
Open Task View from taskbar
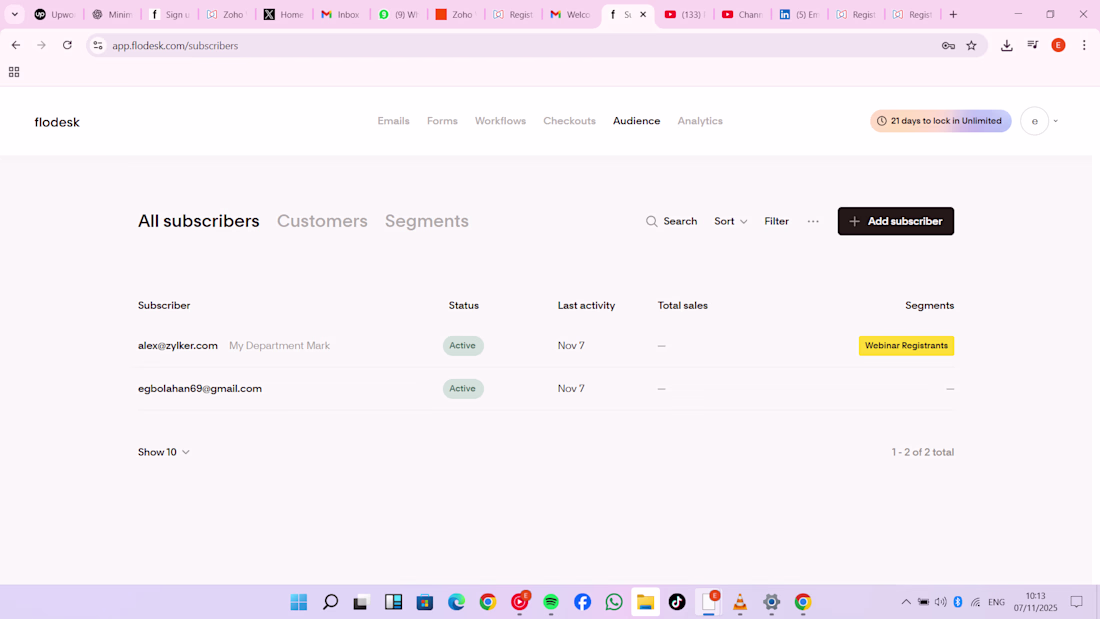(x=361, y=602)
